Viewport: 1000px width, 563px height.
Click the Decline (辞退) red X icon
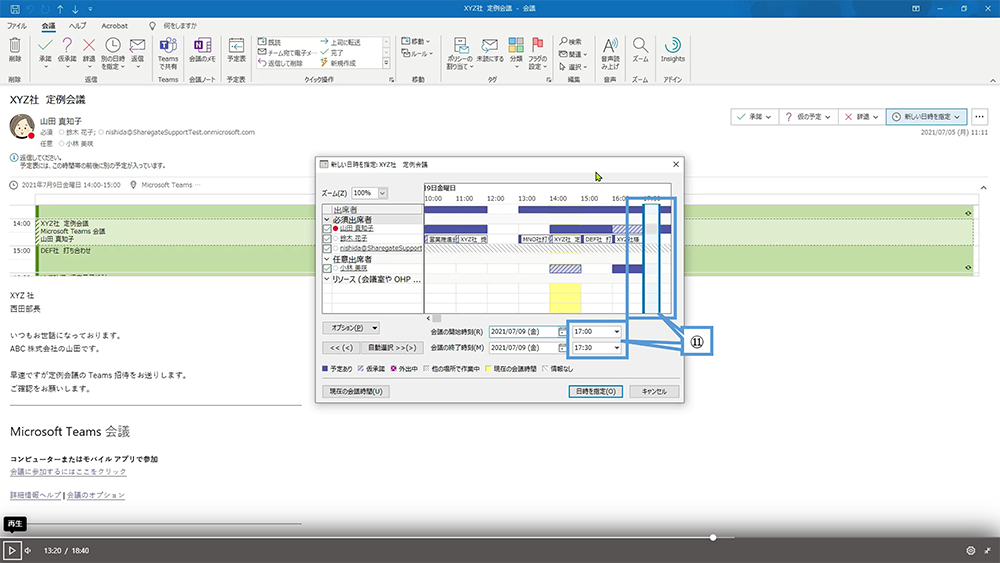(x=89, y=45)
